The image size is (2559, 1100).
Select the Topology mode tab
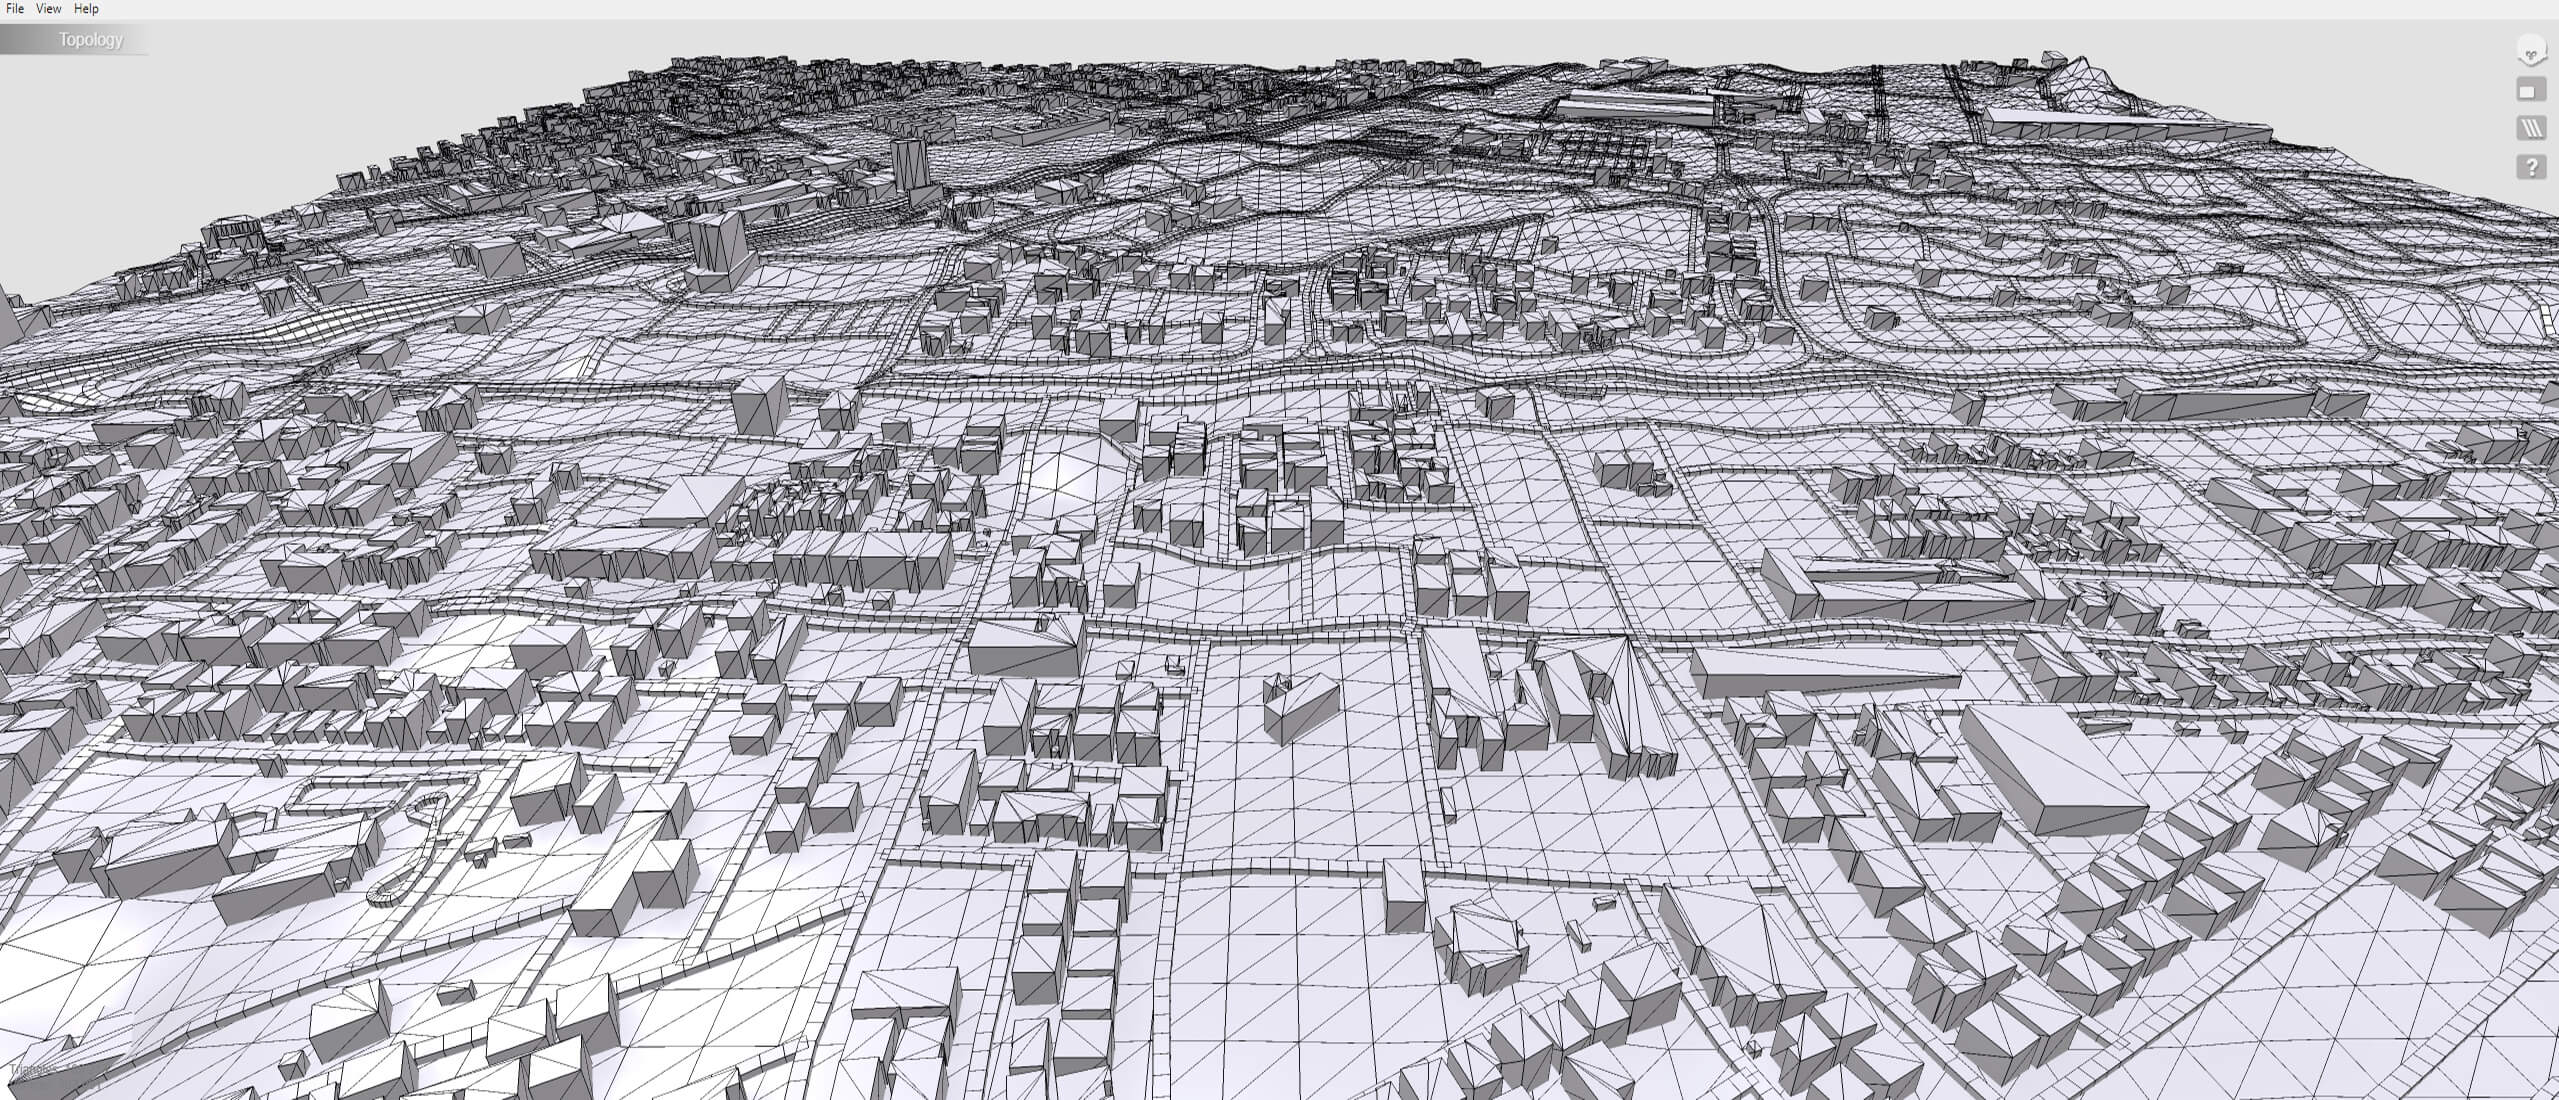75,40
